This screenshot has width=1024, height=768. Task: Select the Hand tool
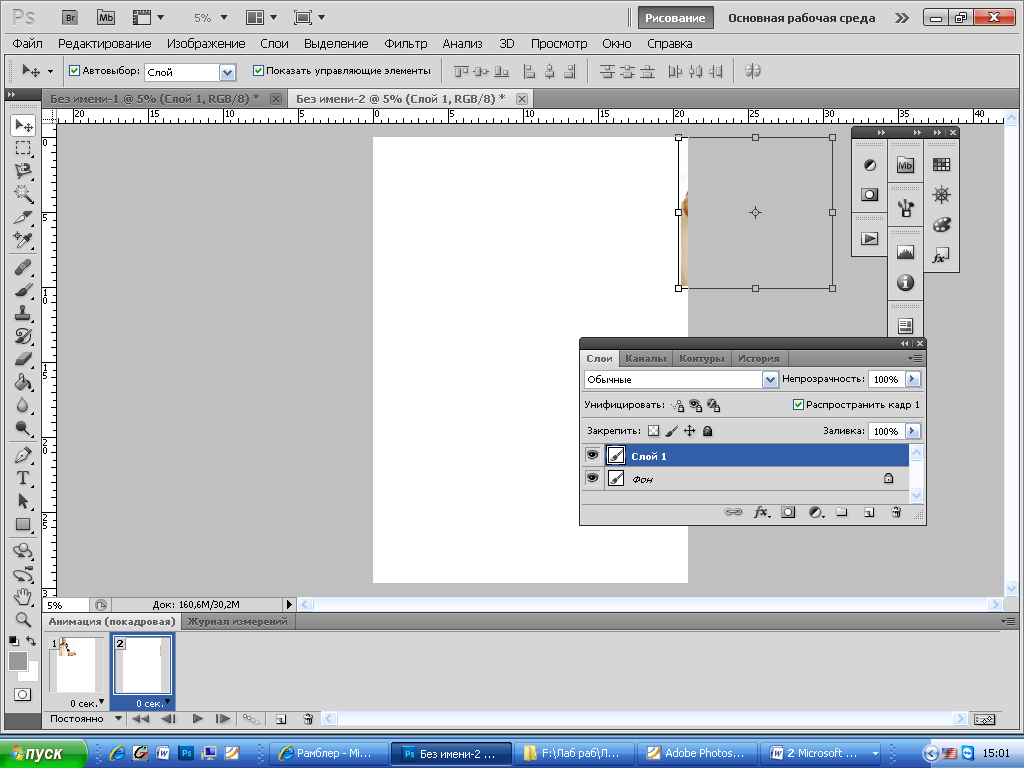point(23,596)
